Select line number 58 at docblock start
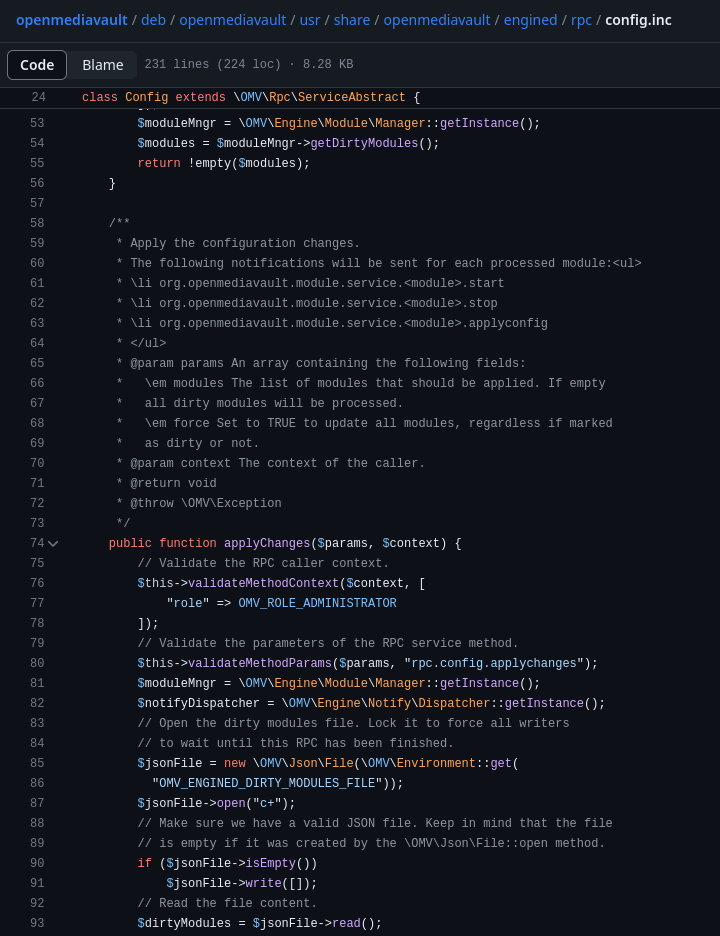Viewport: 720px width, 936px height. [37, 224]
